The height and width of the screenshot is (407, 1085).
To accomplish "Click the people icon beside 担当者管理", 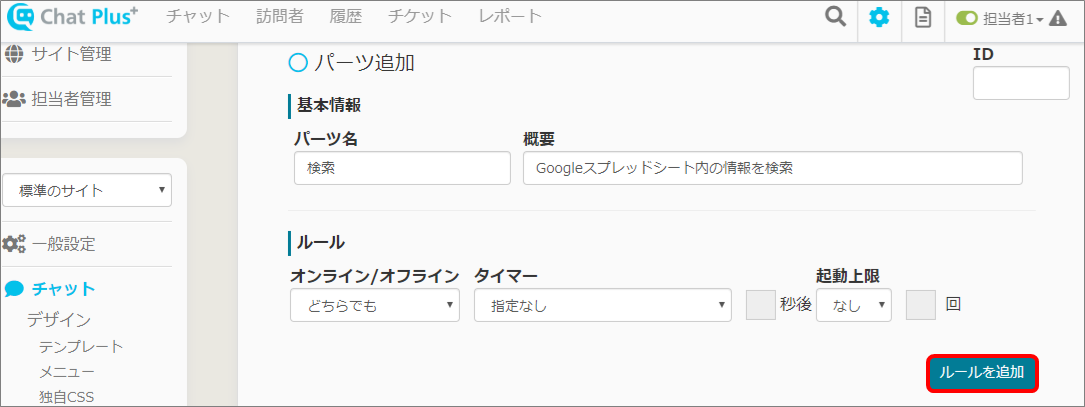I will point(14,98).
